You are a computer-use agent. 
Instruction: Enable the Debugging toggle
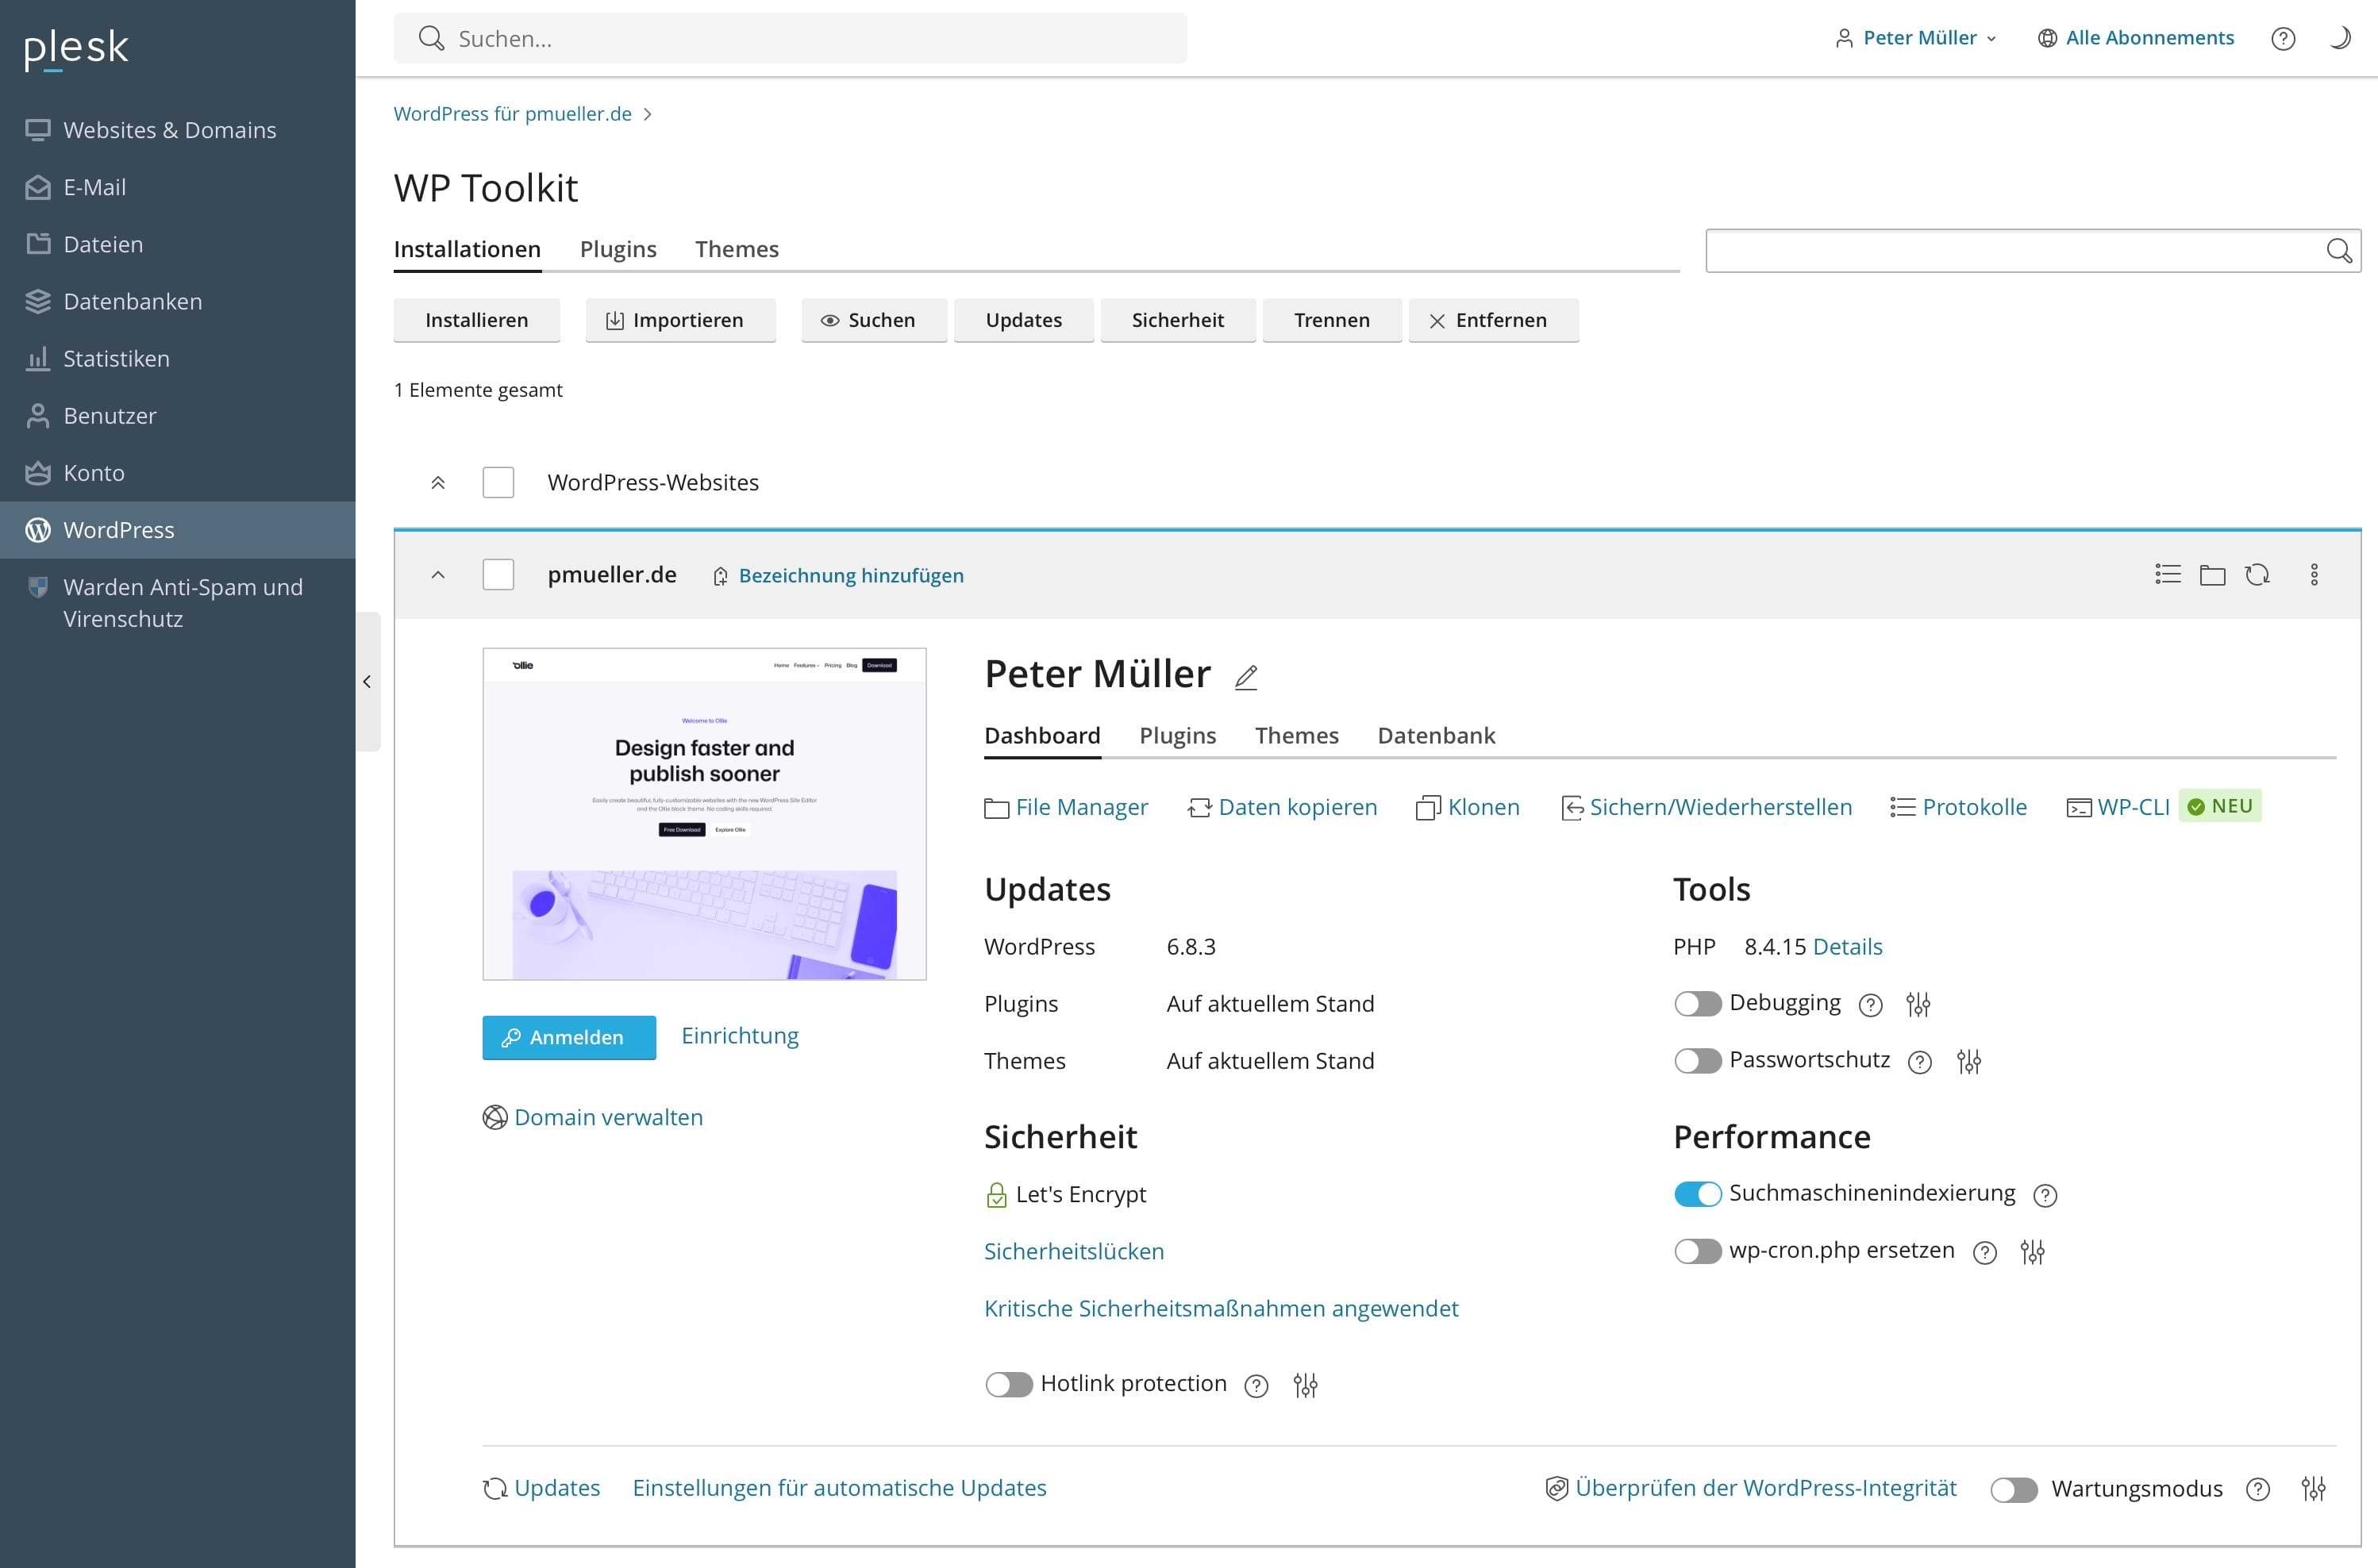coord(1697,1003)
